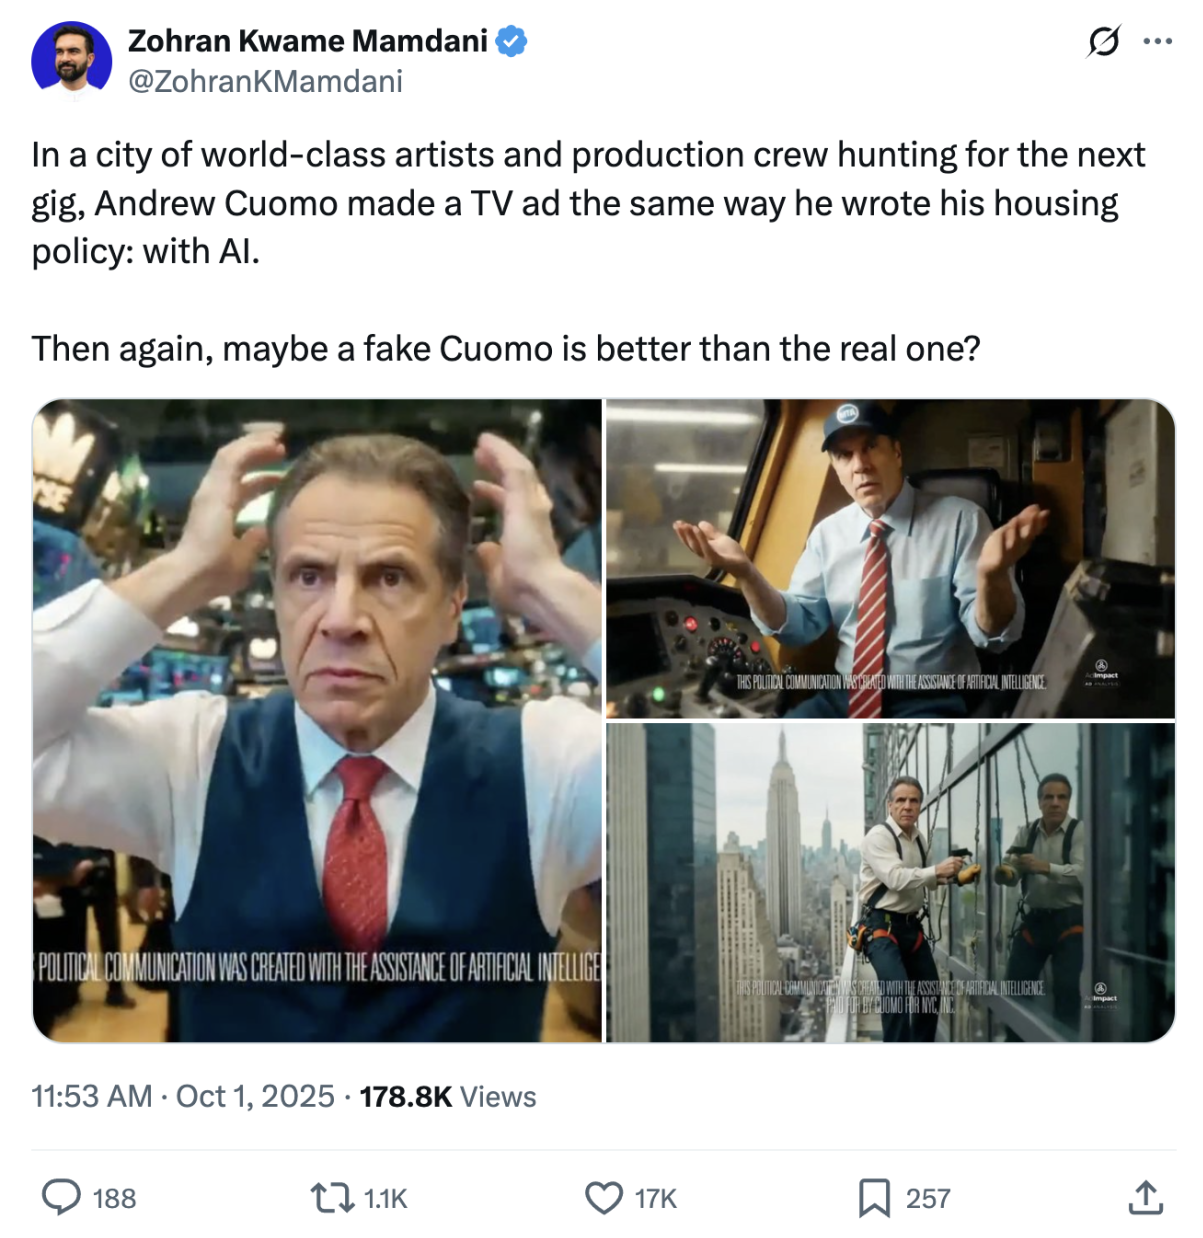Click the 11:53 AM Oct 1, 2025 timestamp
Image resolution: width=1203 pixels, height=1238 pixels.
click(x=183, y=1096)
